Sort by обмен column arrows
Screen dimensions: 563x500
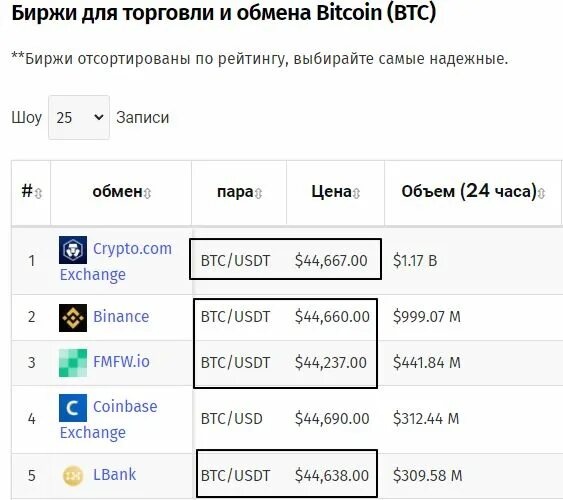[x=147, y=193]
